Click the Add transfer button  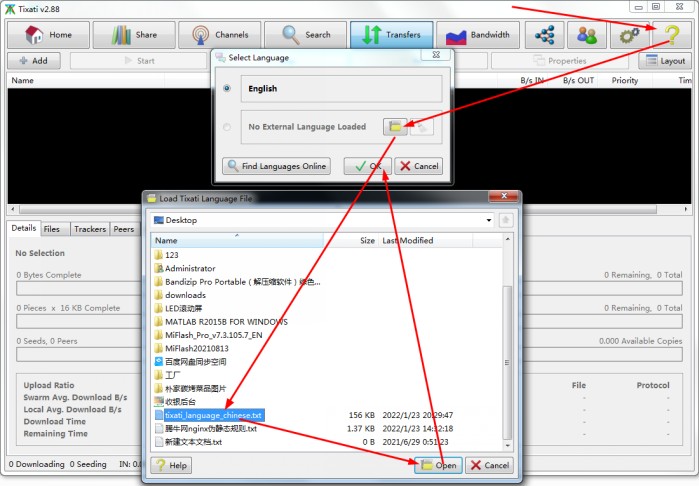[x=34, y=61]
